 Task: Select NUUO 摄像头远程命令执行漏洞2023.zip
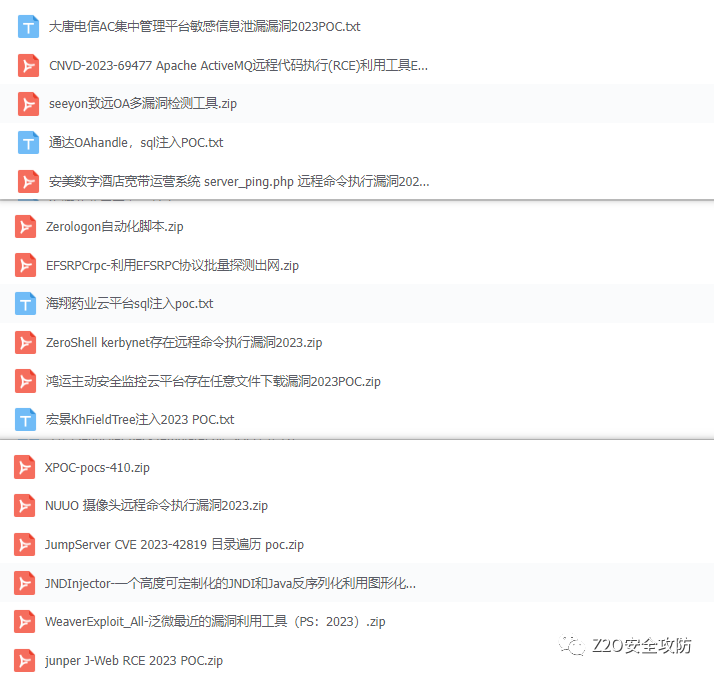click(x=156, y=506)
